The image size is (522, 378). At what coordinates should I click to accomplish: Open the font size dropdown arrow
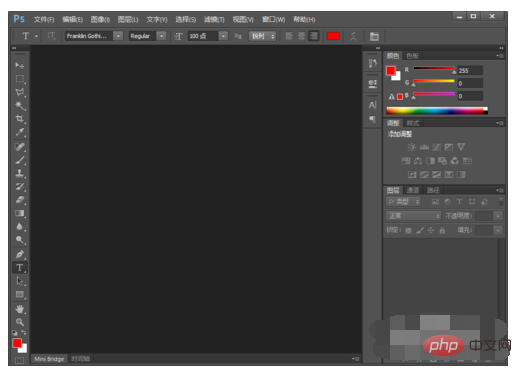[223, 36]
